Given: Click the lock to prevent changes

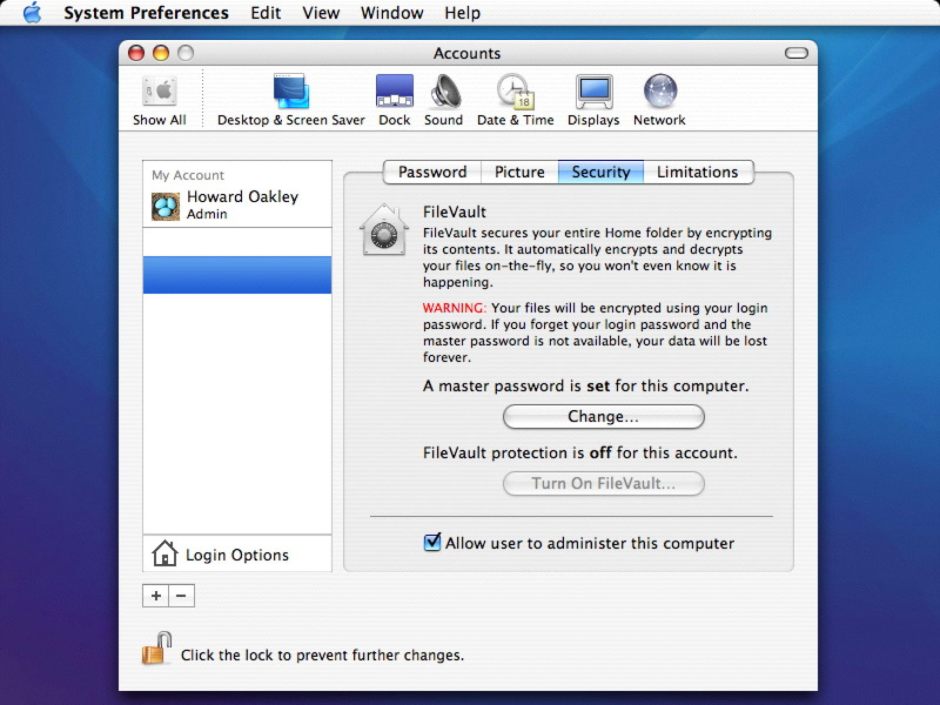Looking at the screenshot, I should [x=156, y=650].
